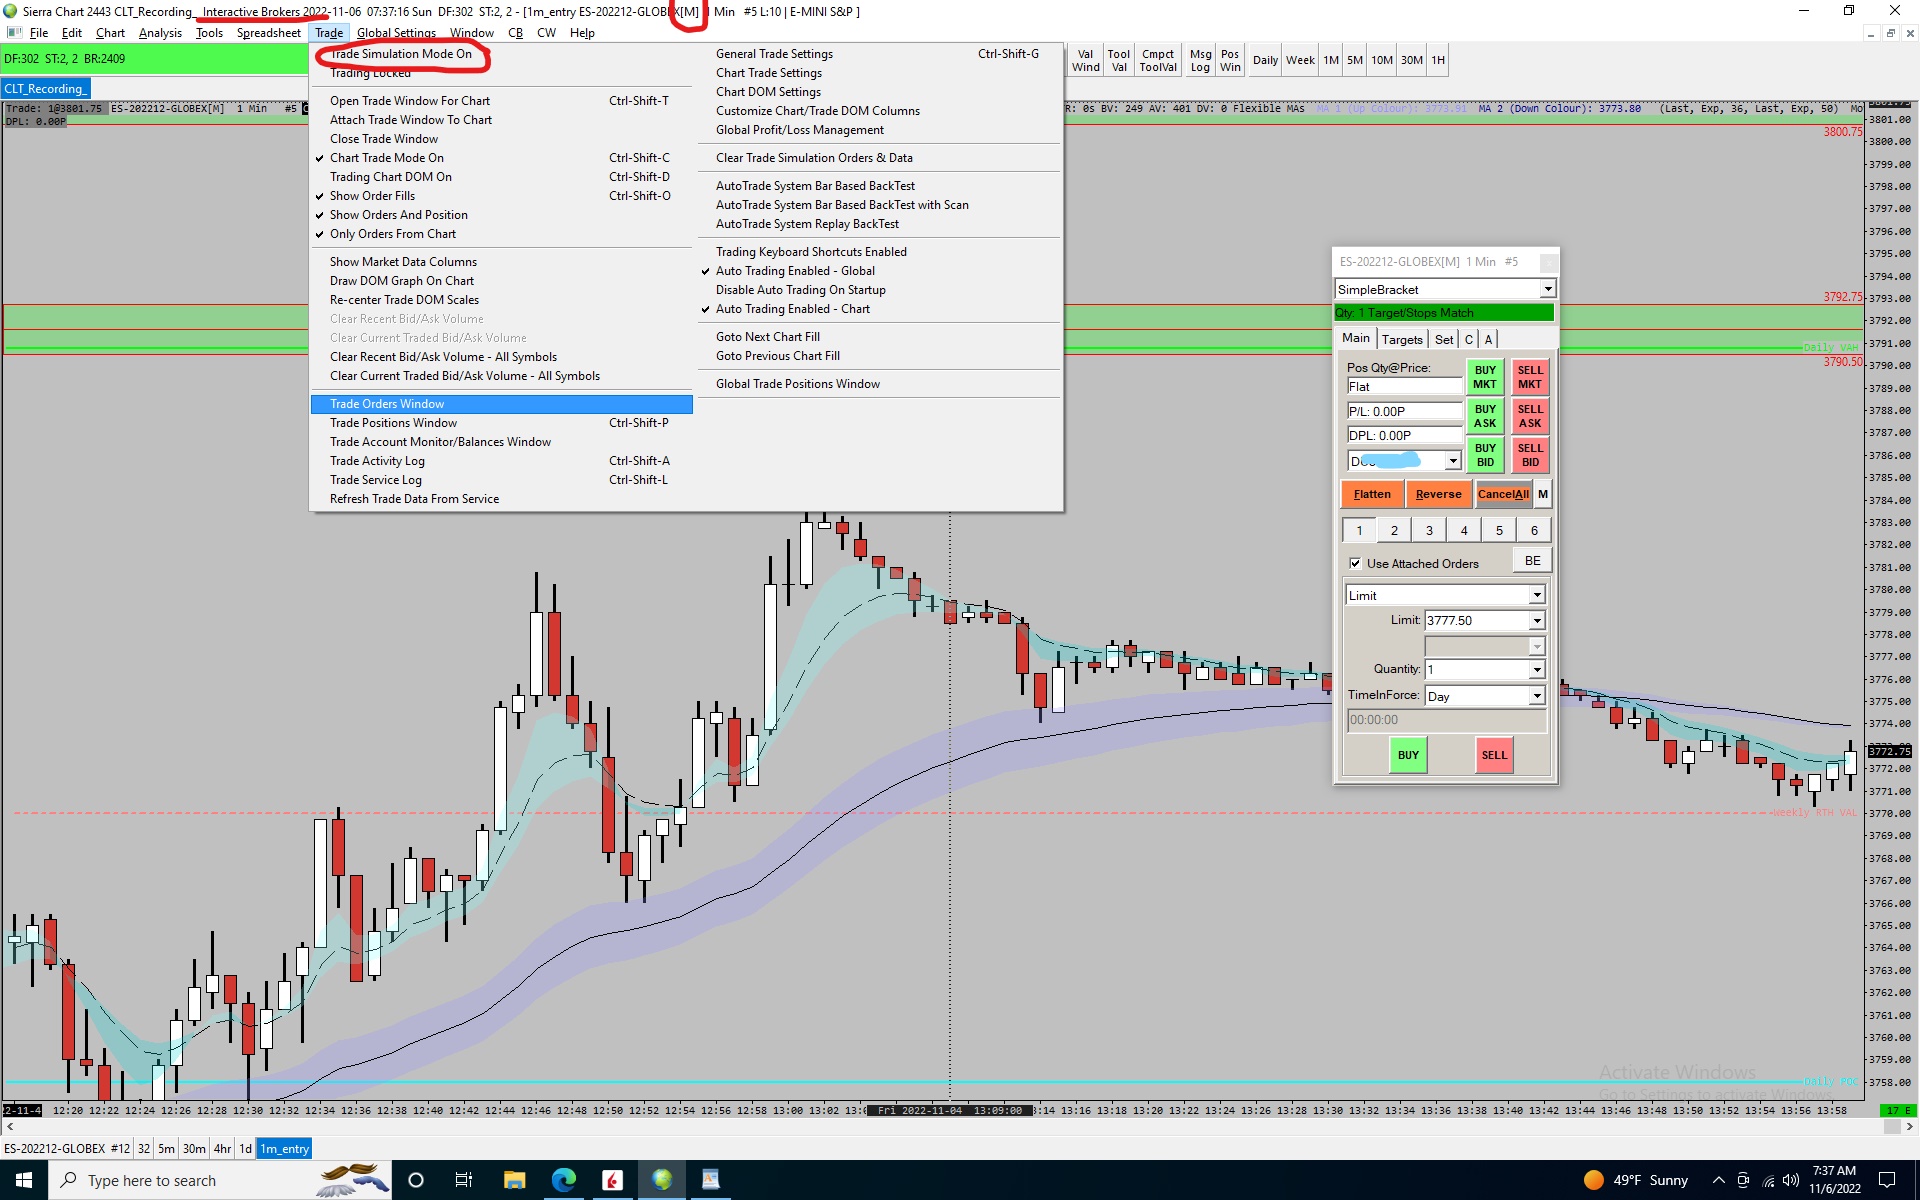Select Trade Orders Window menu item
Screen dimensions: 1920x1200
[x=387, y=404]
